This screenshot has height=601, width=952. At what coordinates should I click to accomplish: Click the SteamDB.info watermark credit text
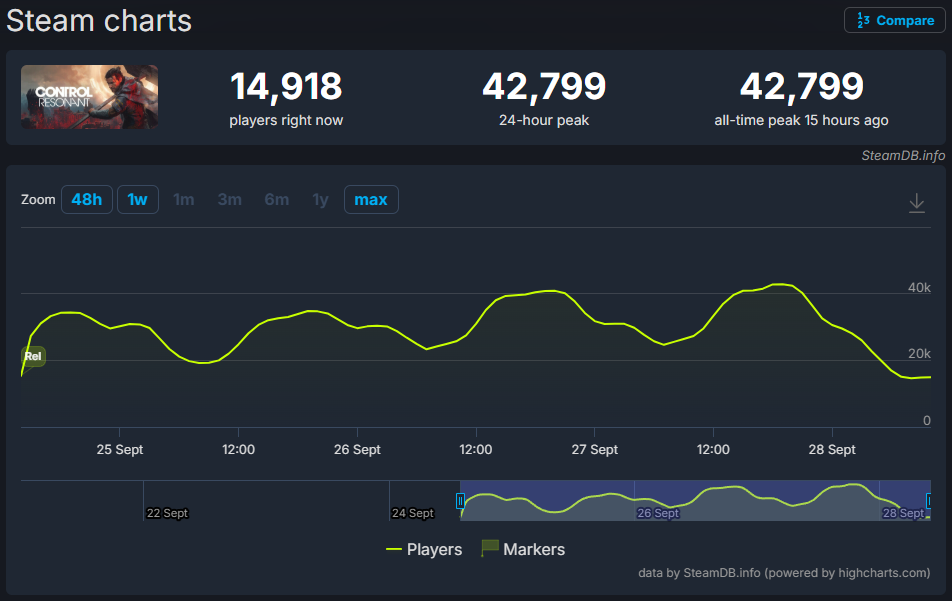[x=903, y=155]
